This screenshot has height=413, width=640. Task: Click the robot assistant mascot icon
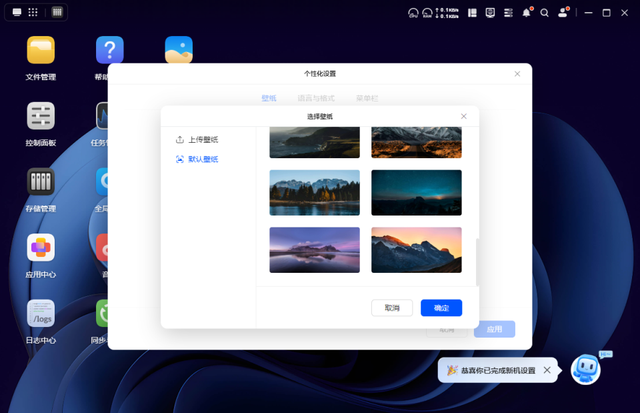(x=586, y=369)
